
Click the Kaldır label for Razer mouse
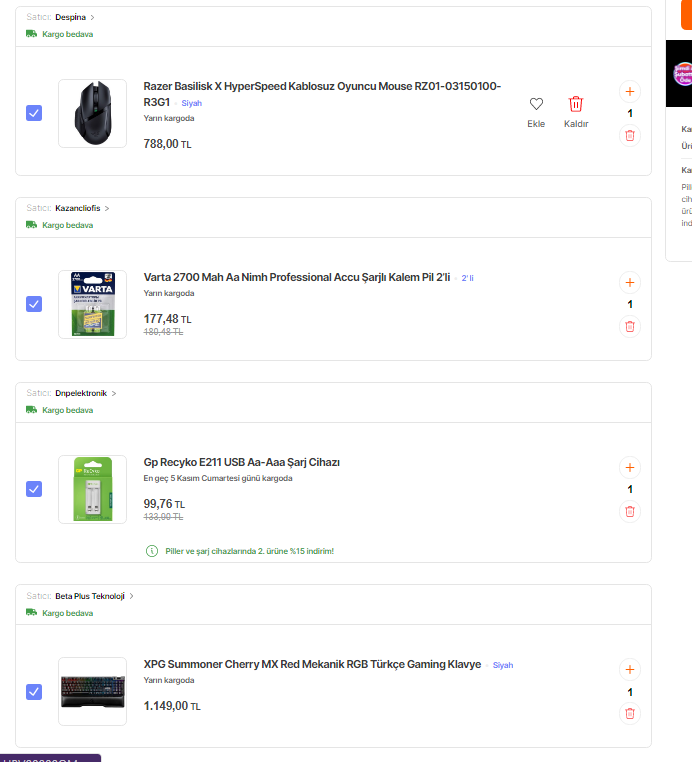tap(576, 124)
